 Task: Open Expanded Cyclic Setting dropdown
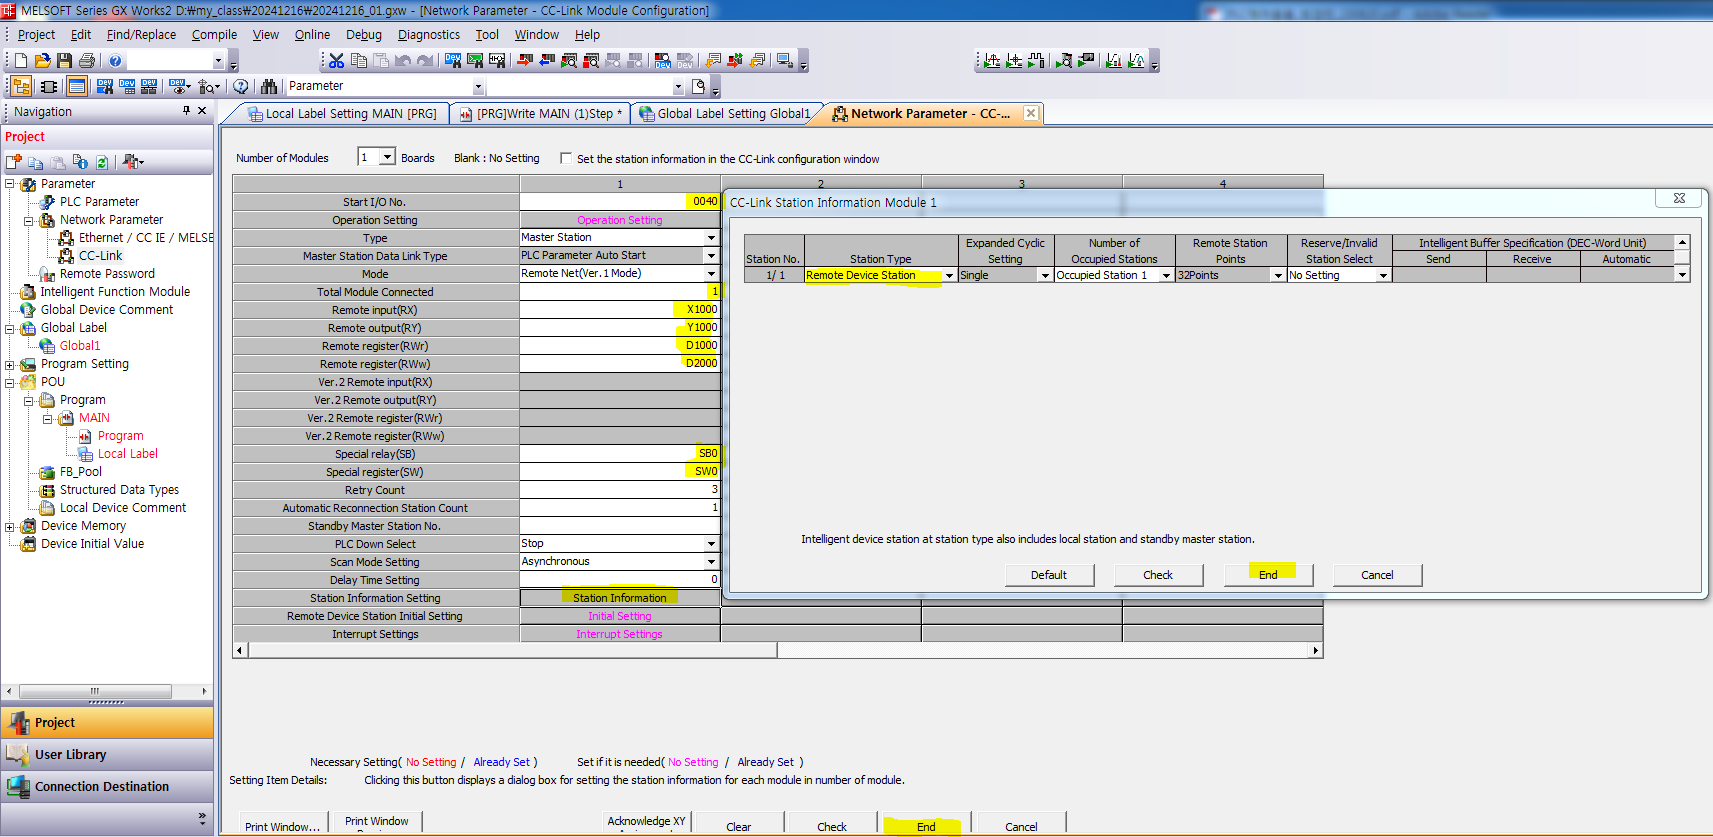1045,275
